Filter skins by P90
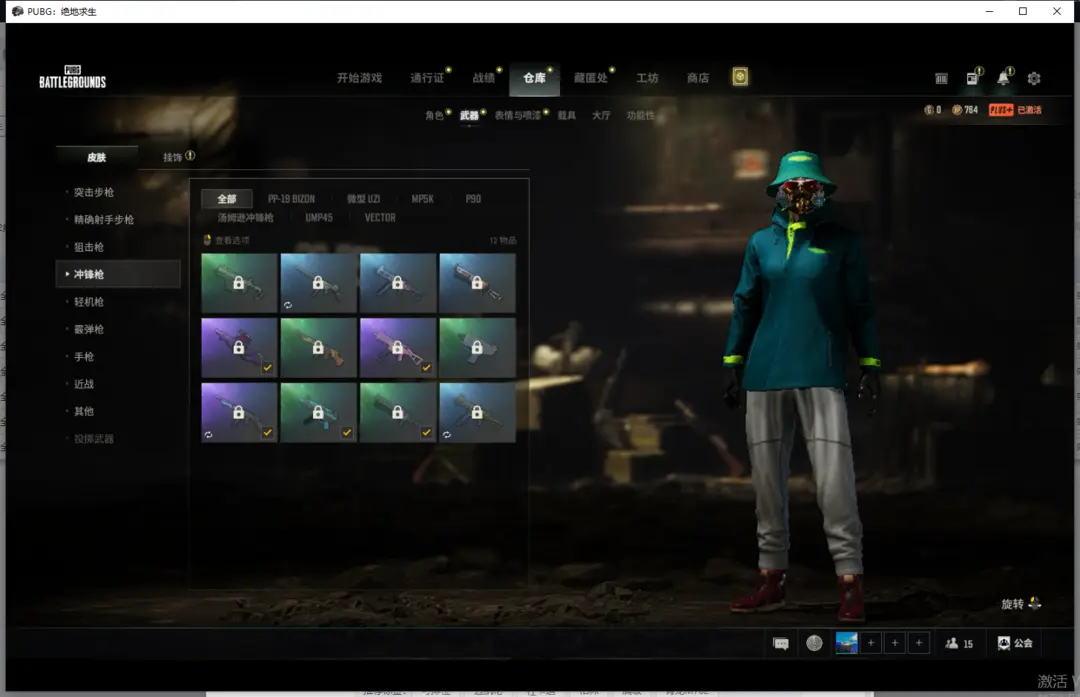This screenshot has width=1080, height=697. pyautogui.click(x=473, y=199)
